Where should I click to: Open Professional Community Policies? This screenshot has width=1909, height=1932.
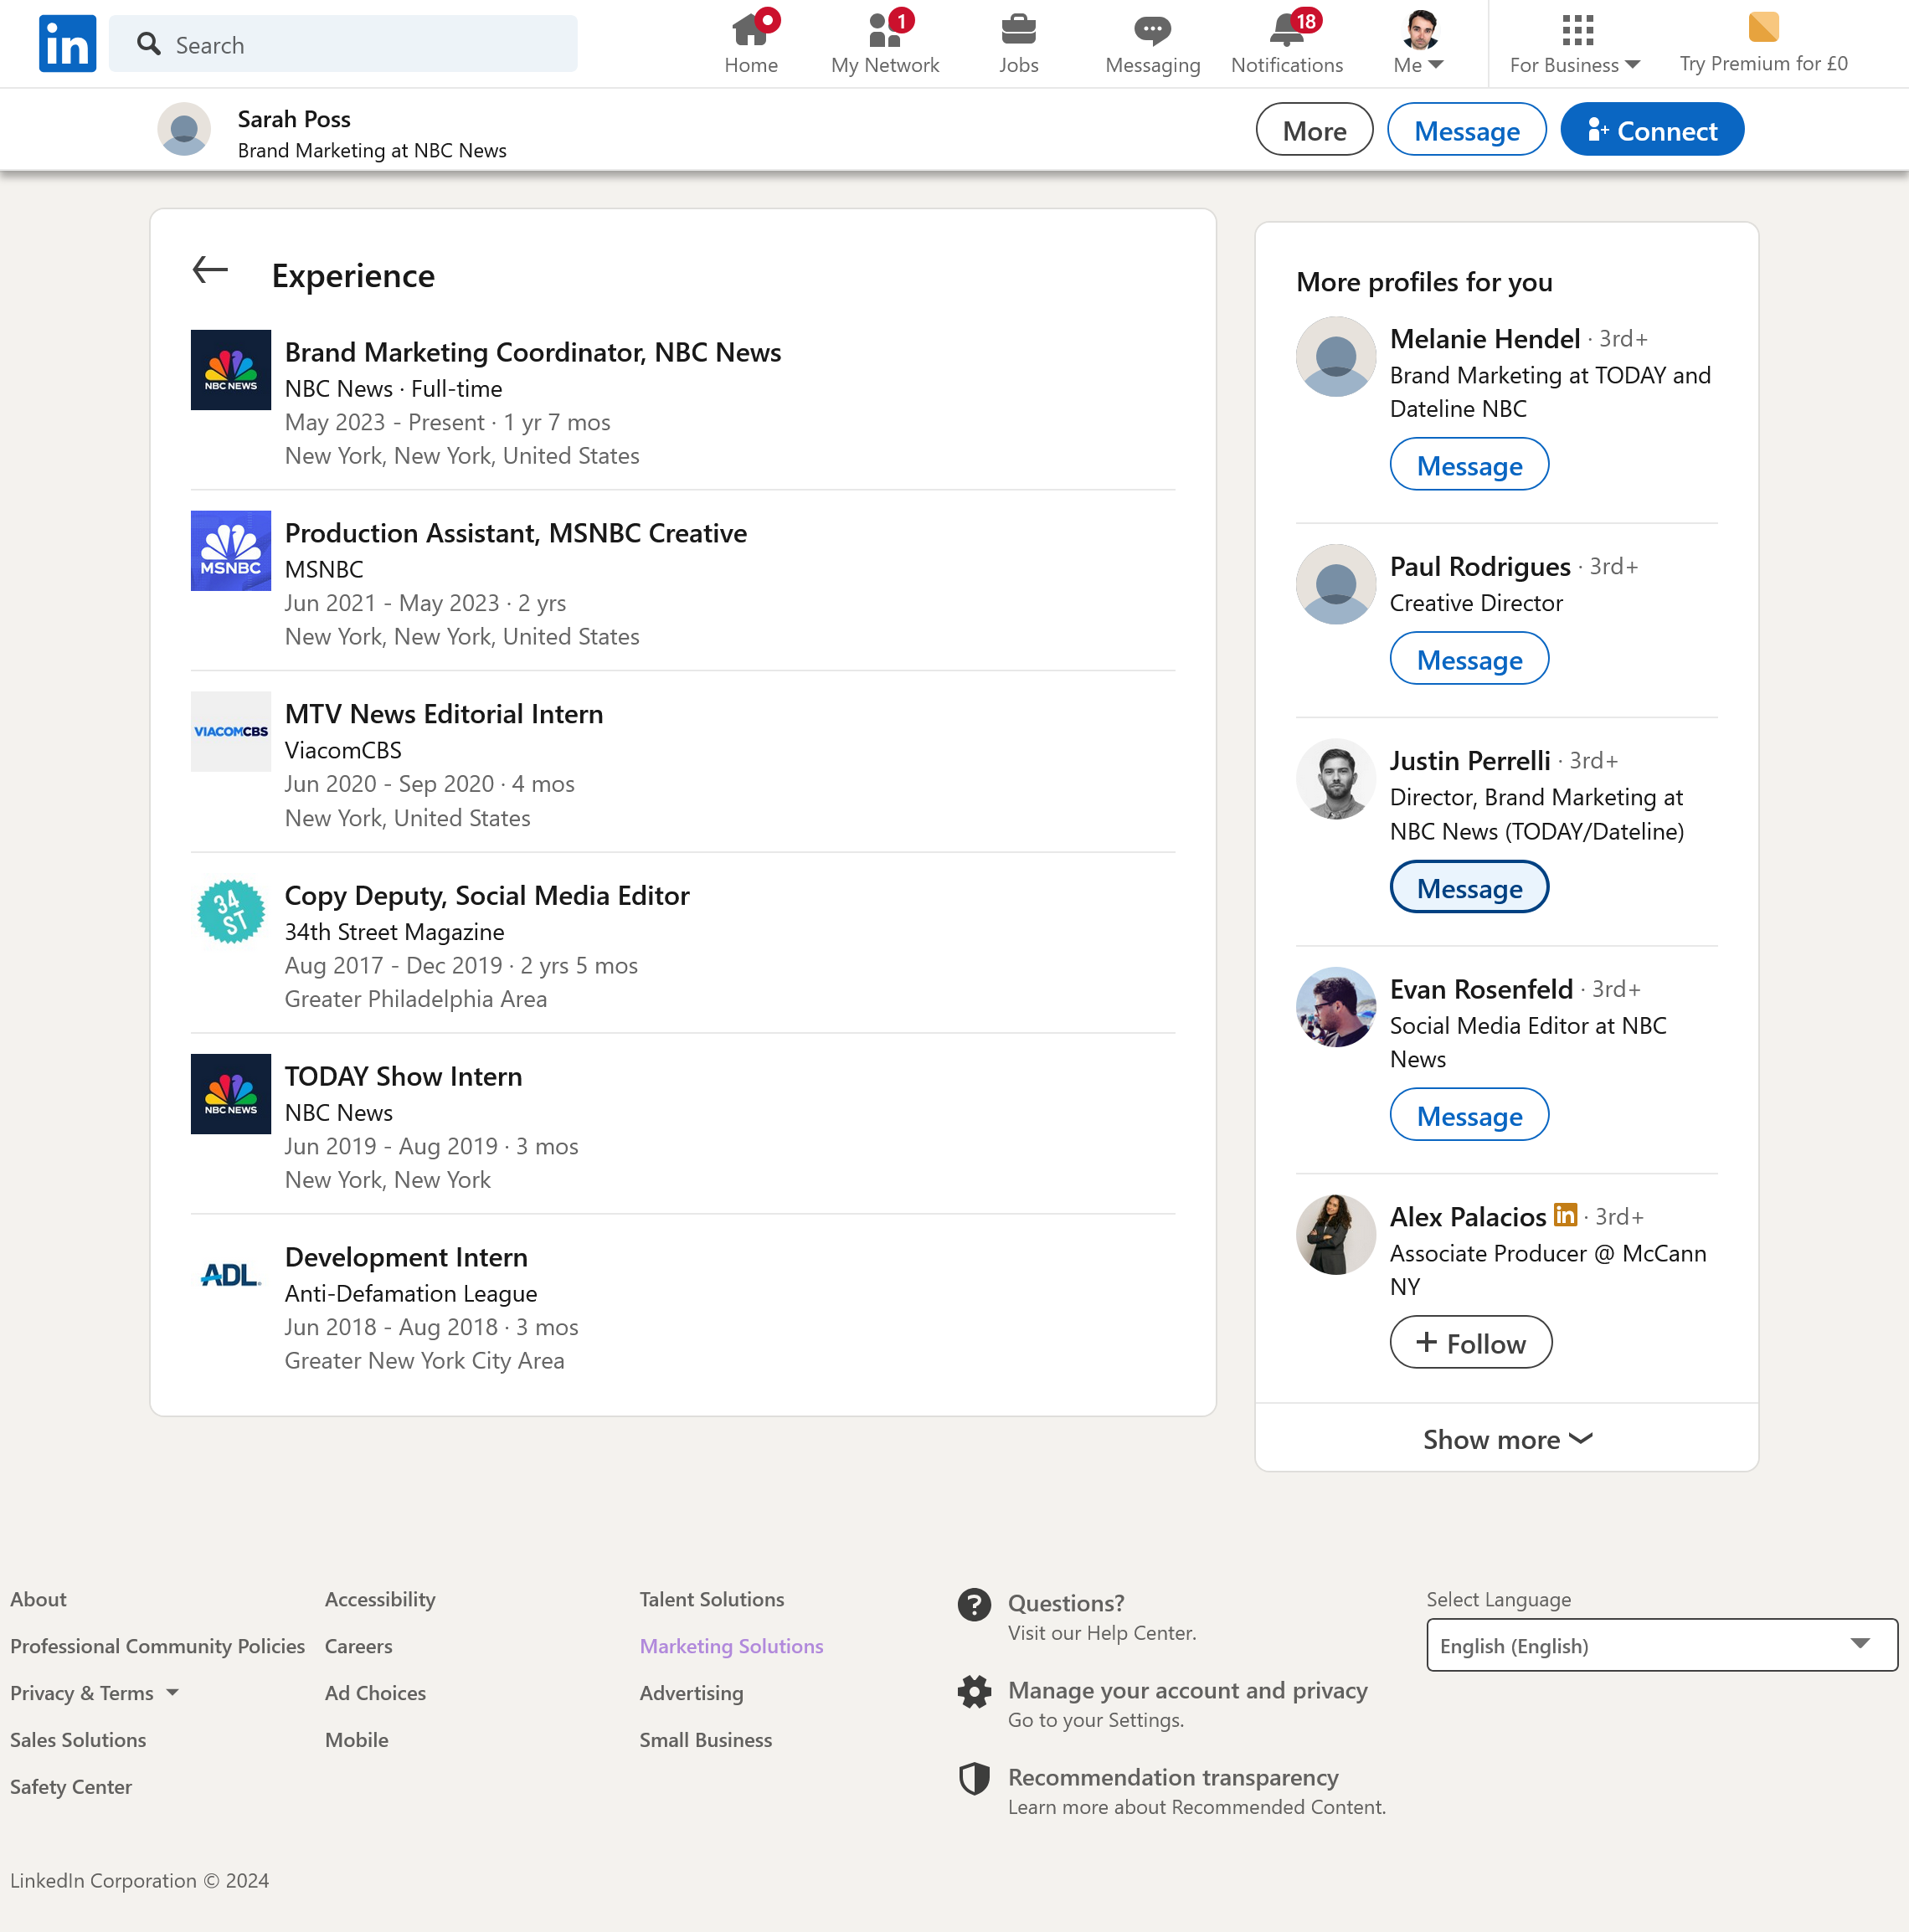tap(157, 1646)
